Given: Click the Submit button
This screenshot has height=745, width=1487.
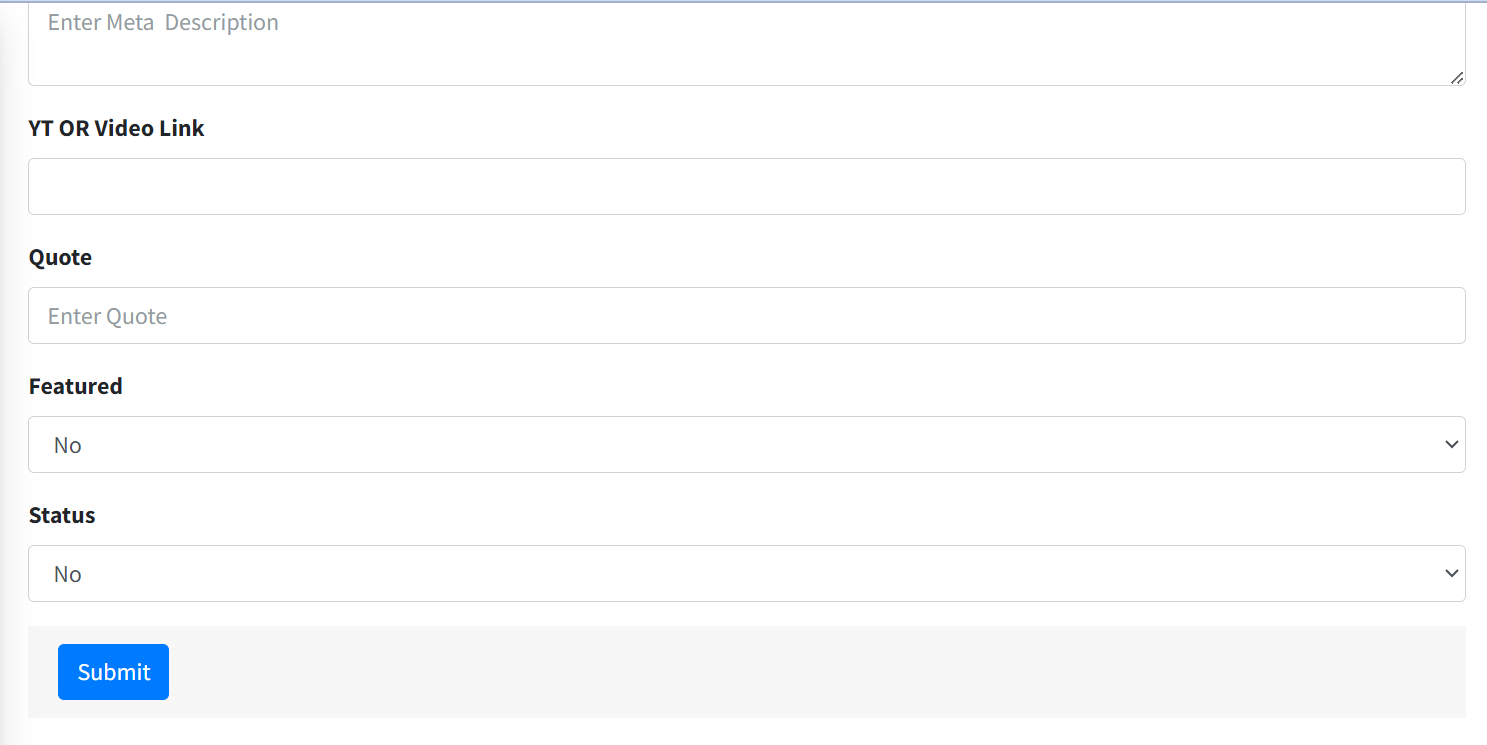Looking at the screenshot, I should coord(113,672).
